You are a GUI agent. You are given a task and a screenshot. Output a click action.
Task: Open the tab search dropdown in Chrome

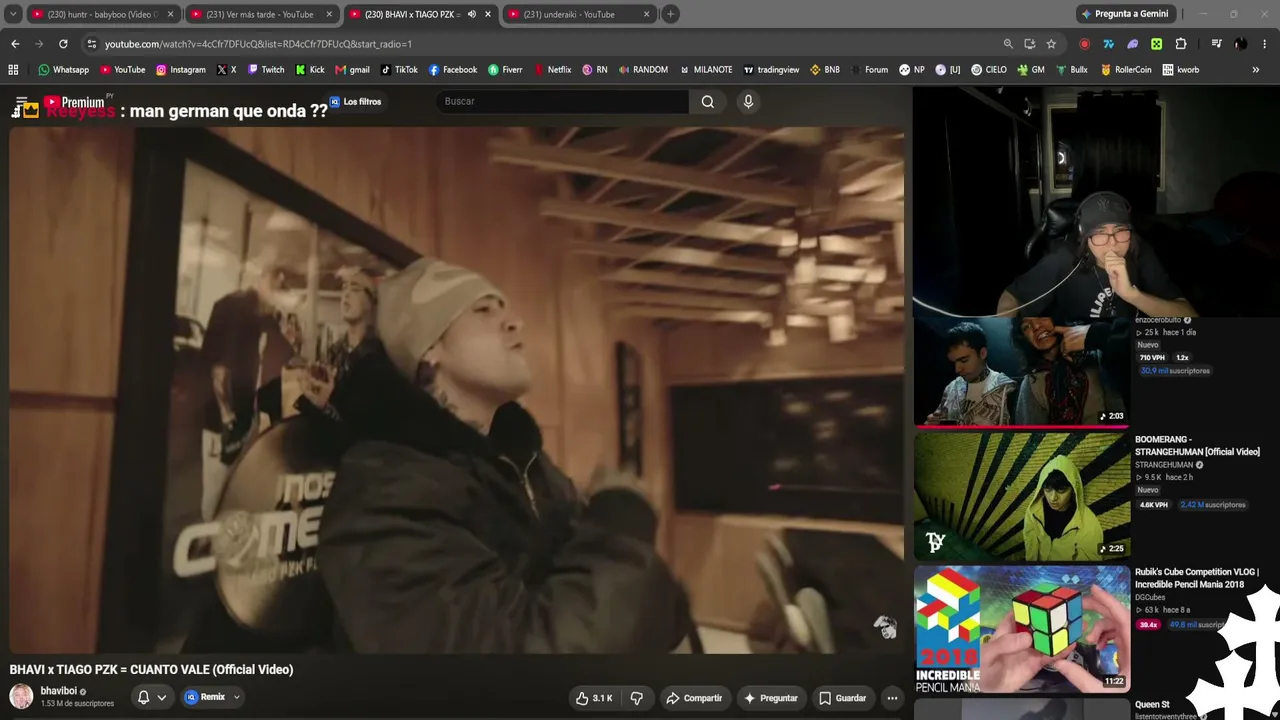click(x=13, y=14)
